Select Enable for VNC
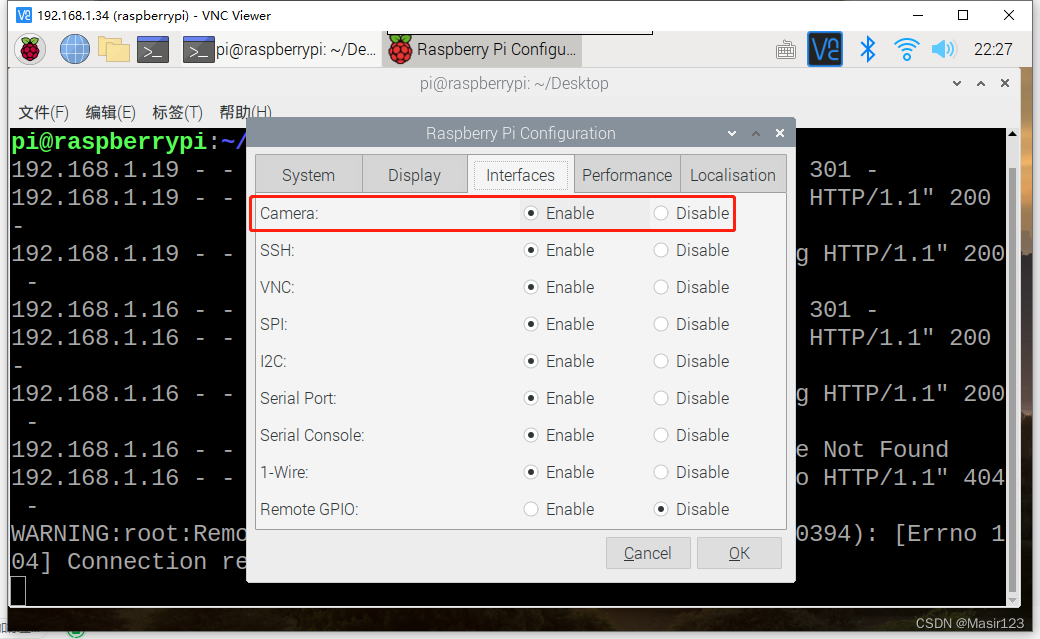 559,287
